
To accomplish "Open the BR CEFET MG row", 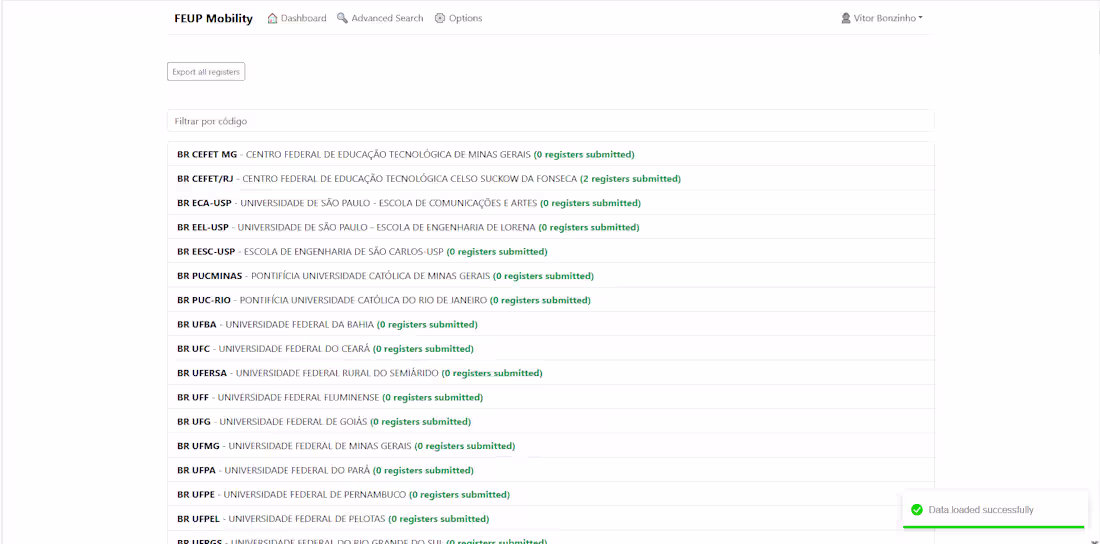I will click(x=551, y=154).
